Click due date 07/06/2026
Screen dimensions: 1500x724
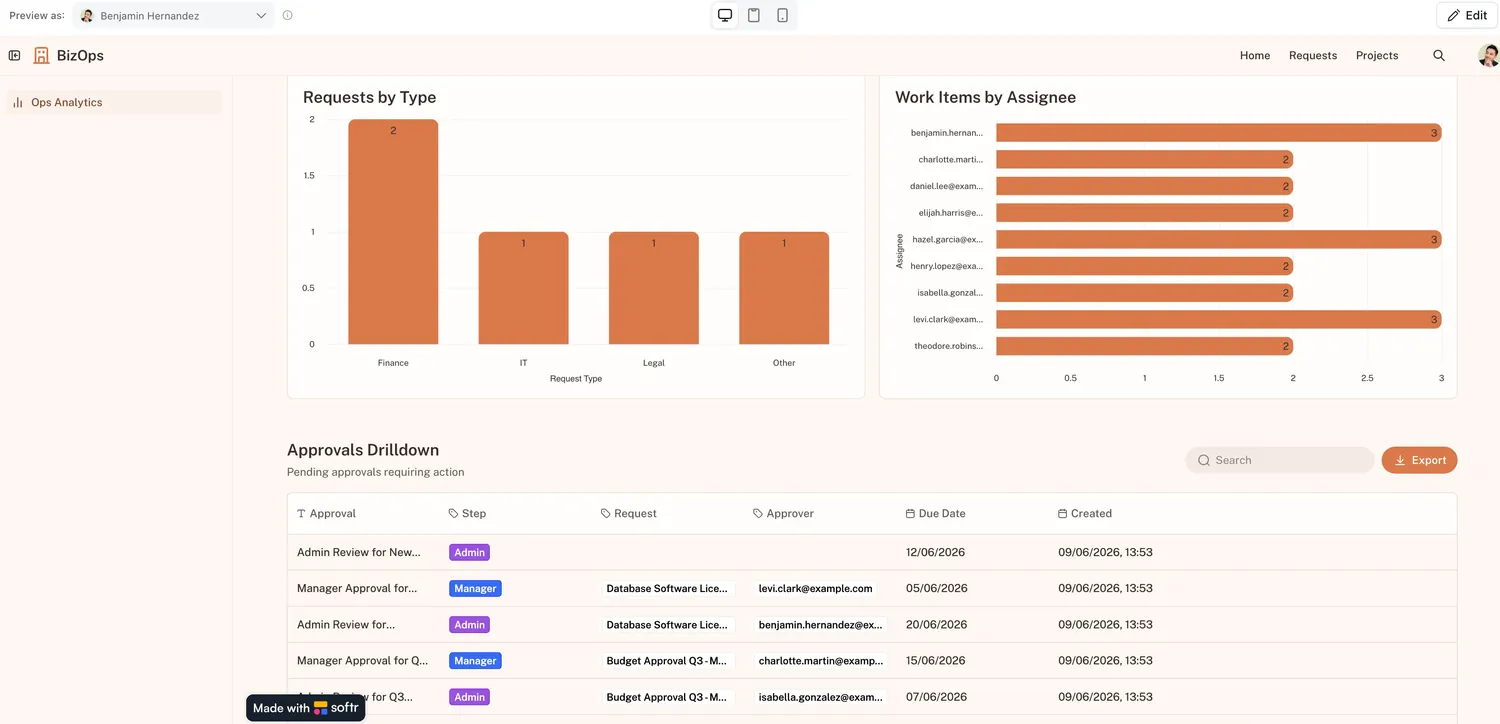pos(935,697)
